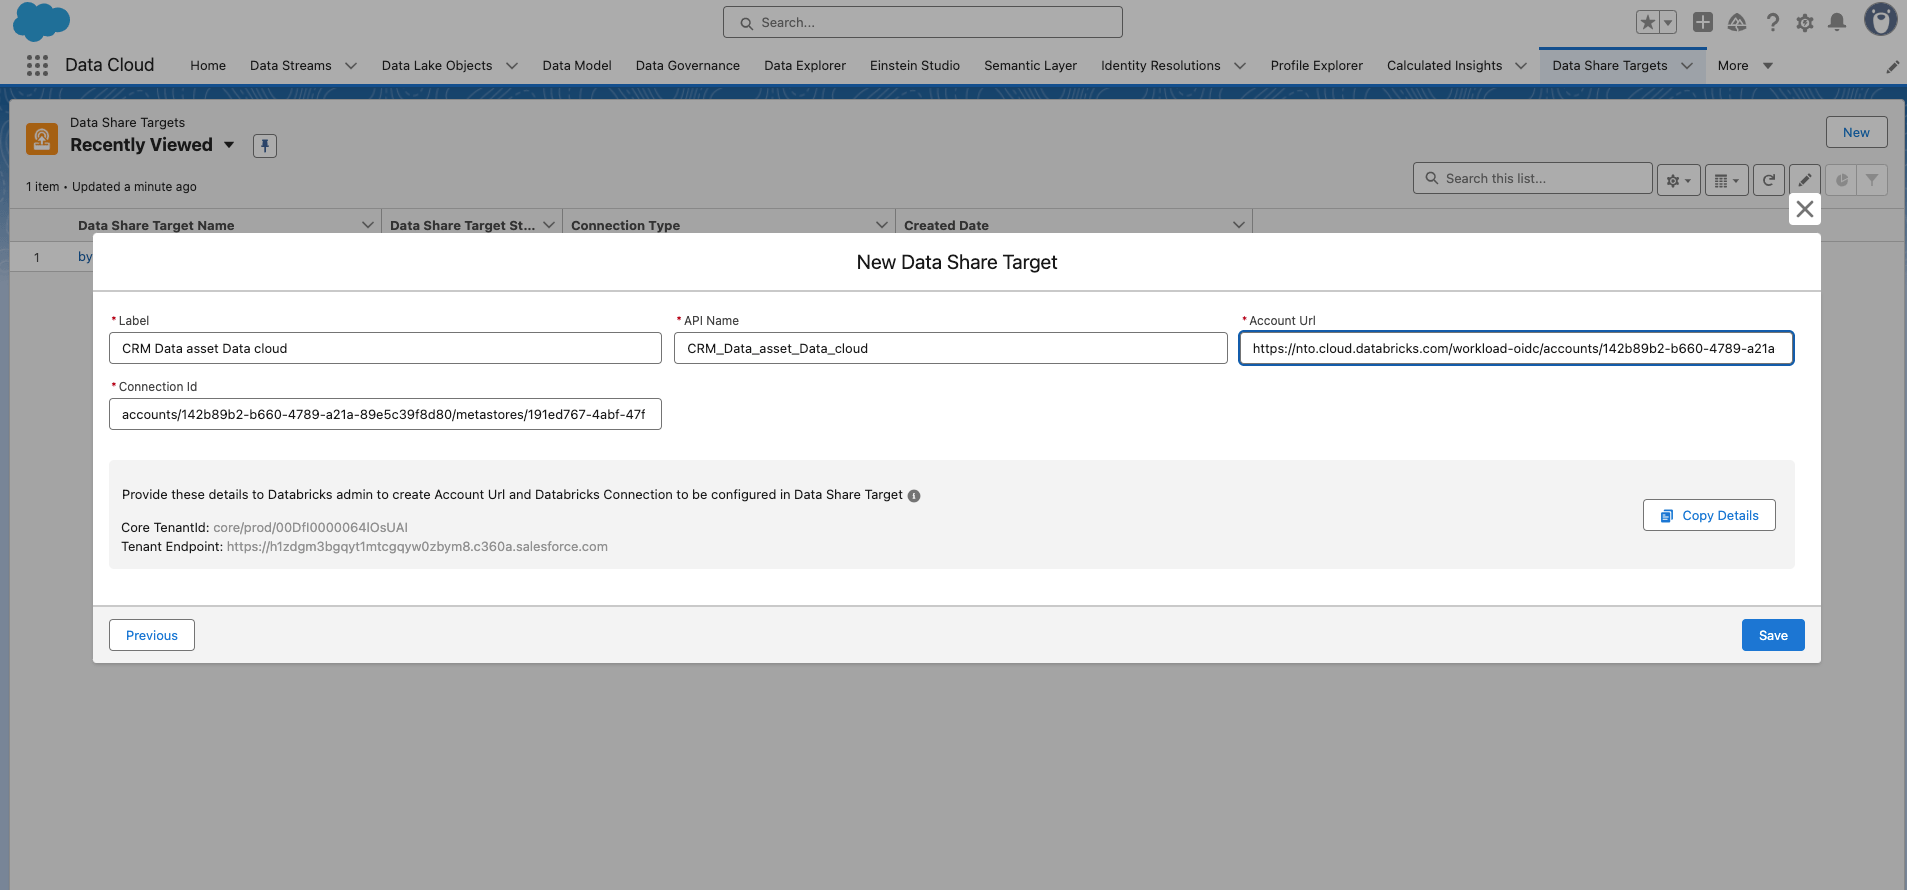Image resolution: width=1907 pixels, height=890 pixels.
Task: Expand the Identity Resolutions tab menu
Action: [x=1240, y=66]
